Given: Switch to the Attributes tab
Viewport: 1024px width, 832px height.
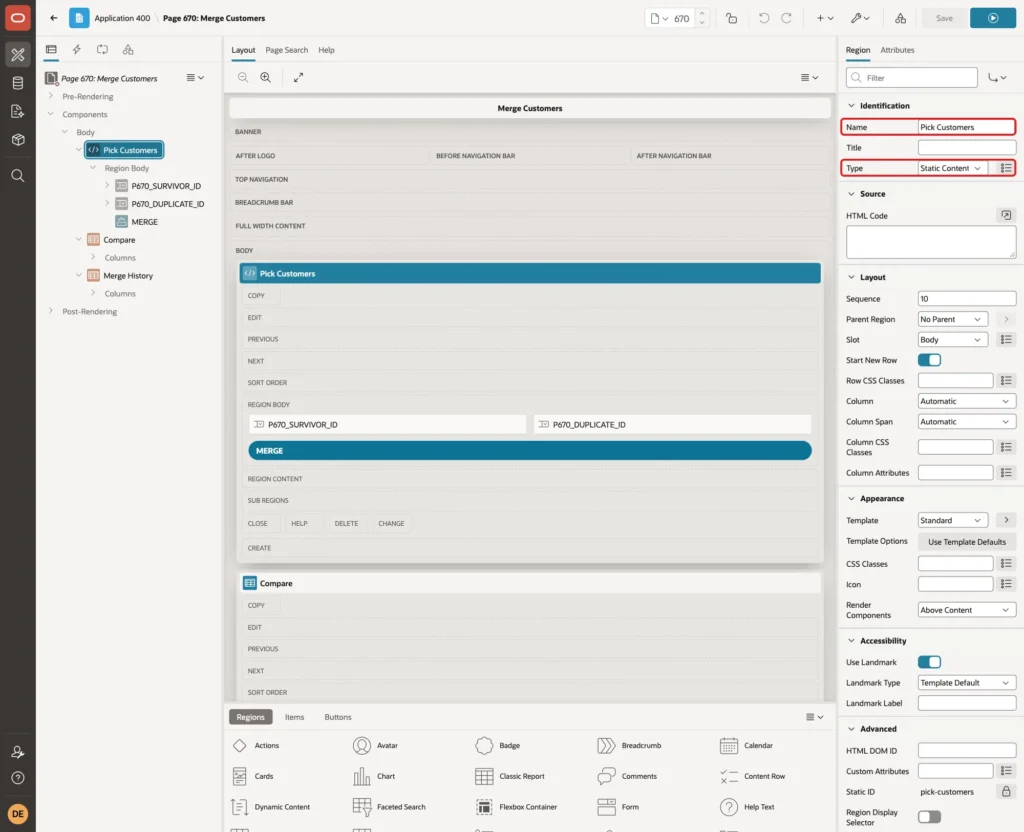Looking at the screenshot, I should click(x=897, y=50).
